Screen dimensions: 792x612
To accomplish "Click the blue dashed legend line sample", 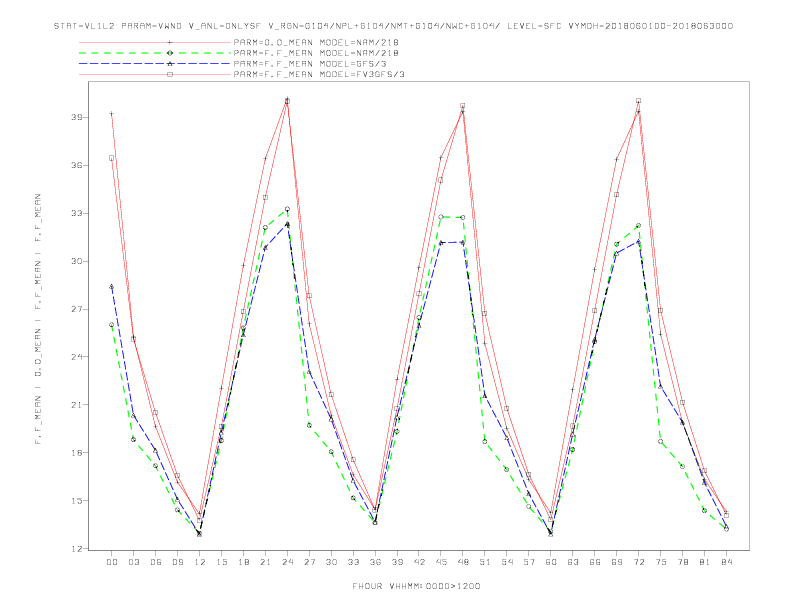I will click(155, 64).
